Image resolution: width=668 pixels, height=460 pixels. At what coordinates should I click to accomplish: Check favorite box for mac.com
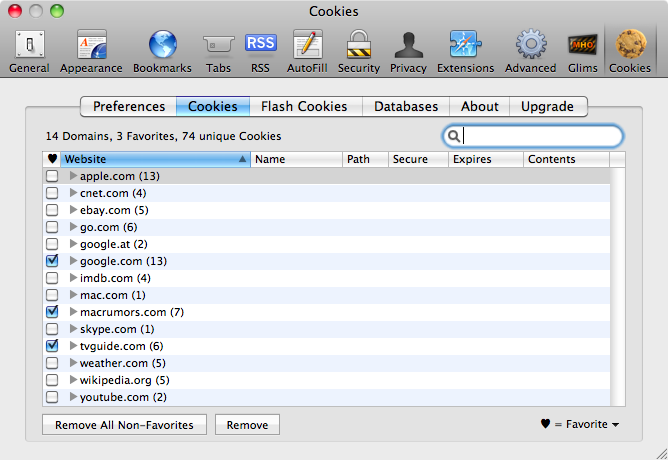pos(52,295)
